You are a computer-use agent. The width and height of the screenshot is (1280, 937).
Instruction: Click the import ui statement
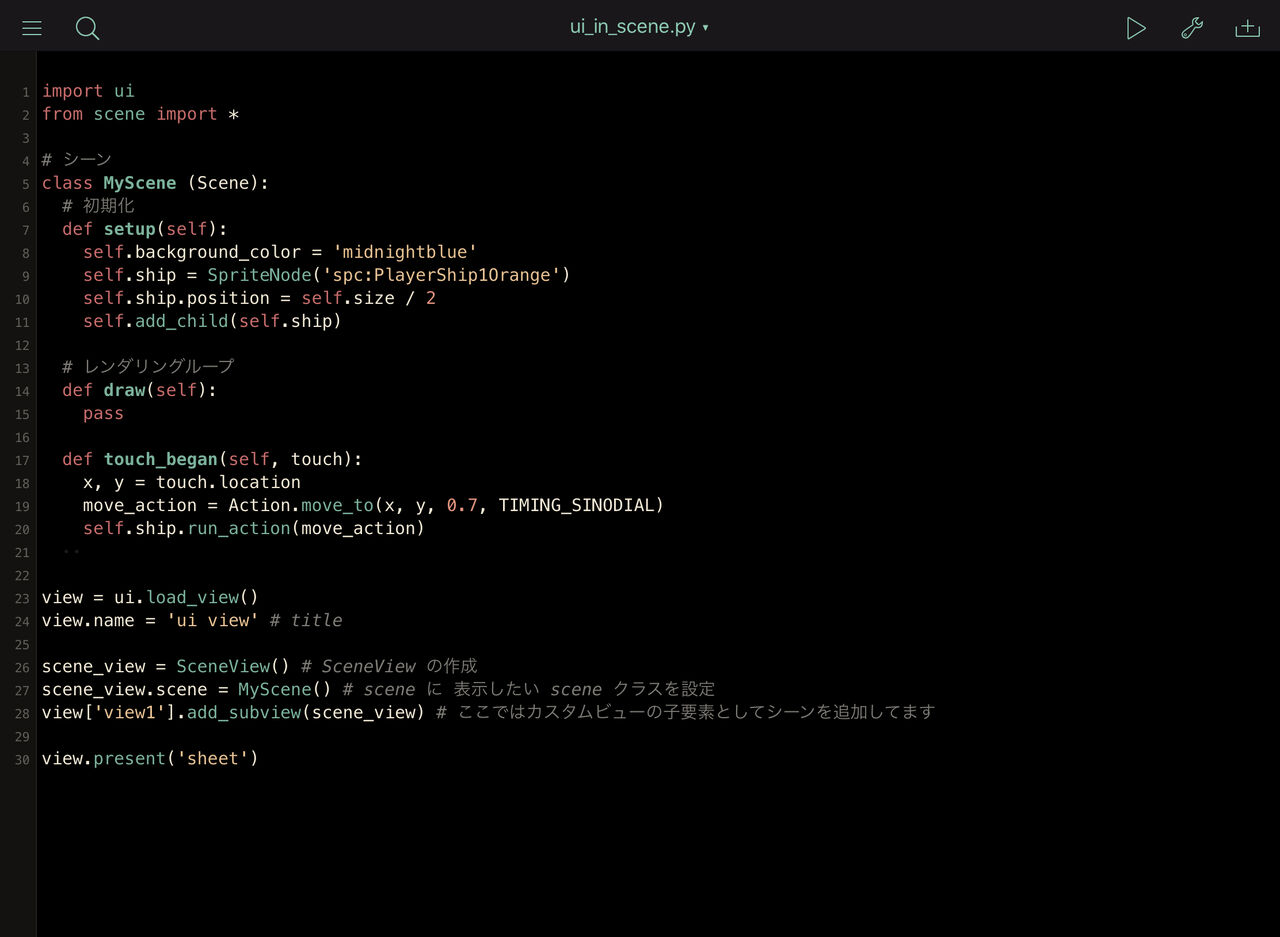pos(87,90)
